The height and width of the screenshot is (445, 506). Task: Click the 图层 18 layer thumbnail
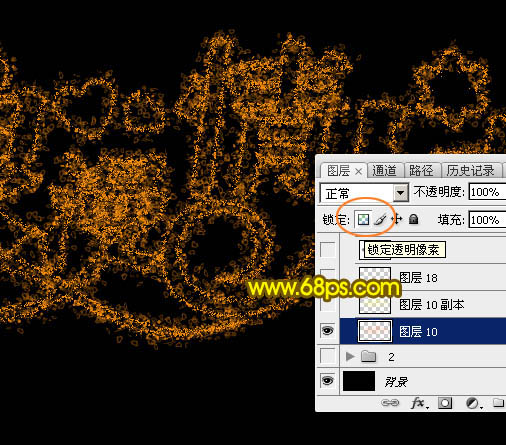pos(375,277)
